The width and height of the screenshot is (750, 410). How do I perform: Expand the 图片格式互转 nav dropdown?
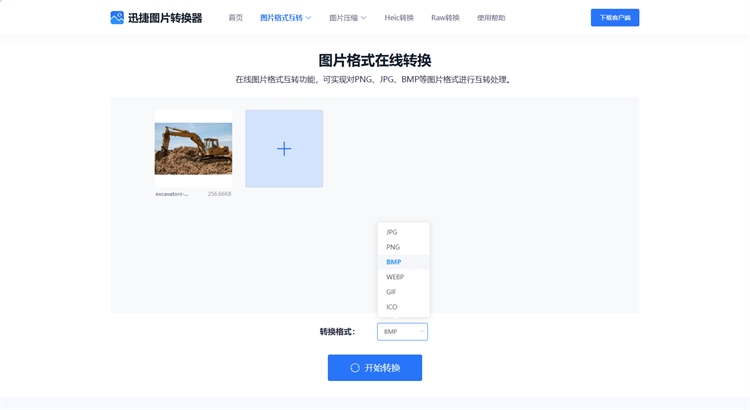point(285,18)
